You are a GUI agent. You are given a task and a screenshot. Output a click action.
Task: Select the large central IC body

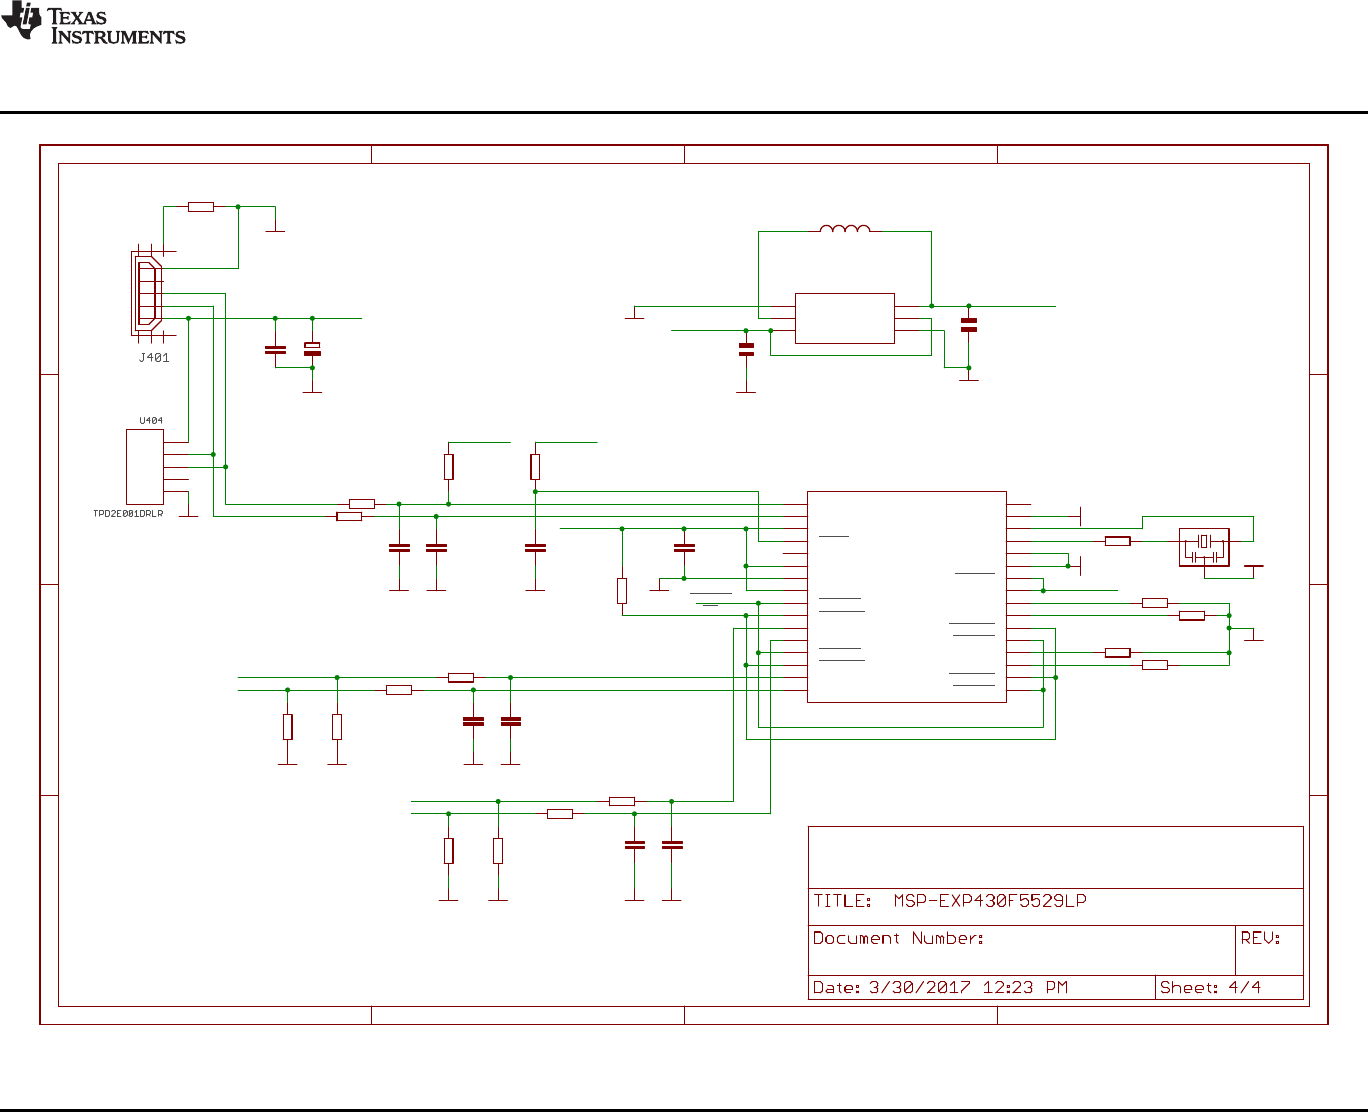click(907, 597)
